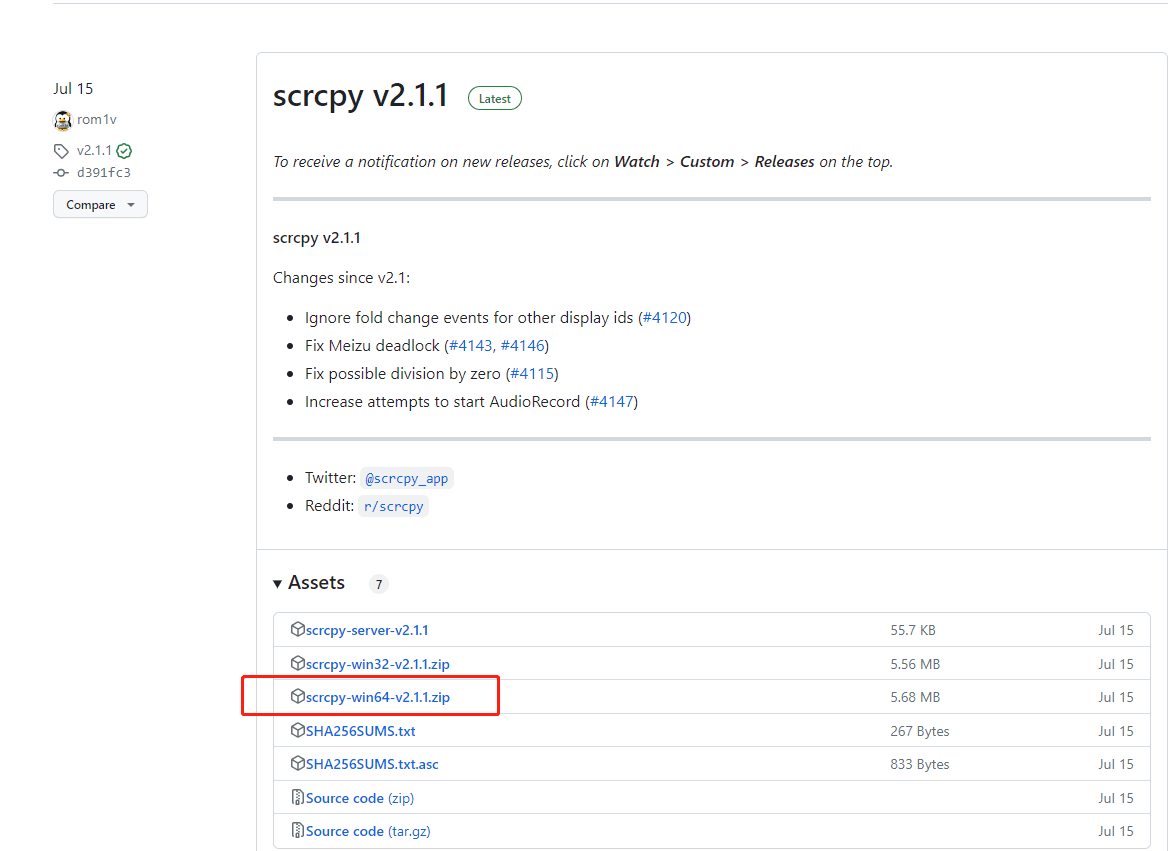Download SHA256SUMS.txt.asc file

[x=372, y=764]
